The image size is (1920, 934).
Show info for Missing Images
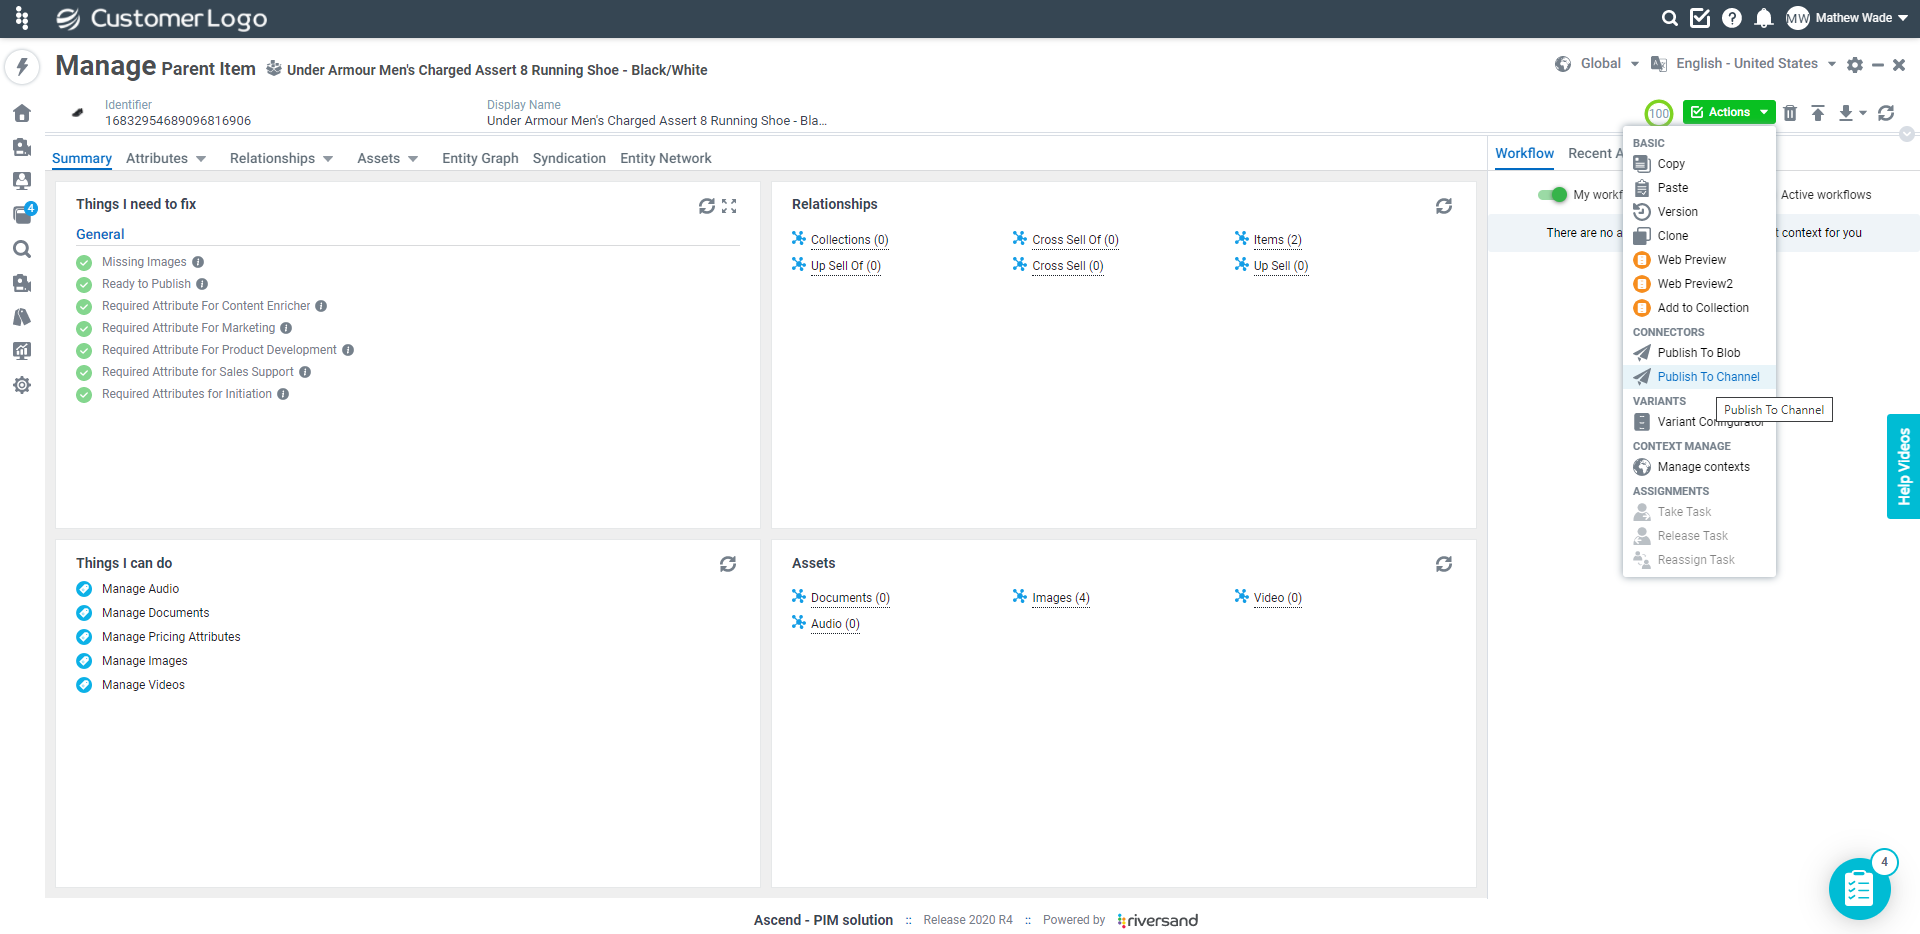[x=198, y=262]
